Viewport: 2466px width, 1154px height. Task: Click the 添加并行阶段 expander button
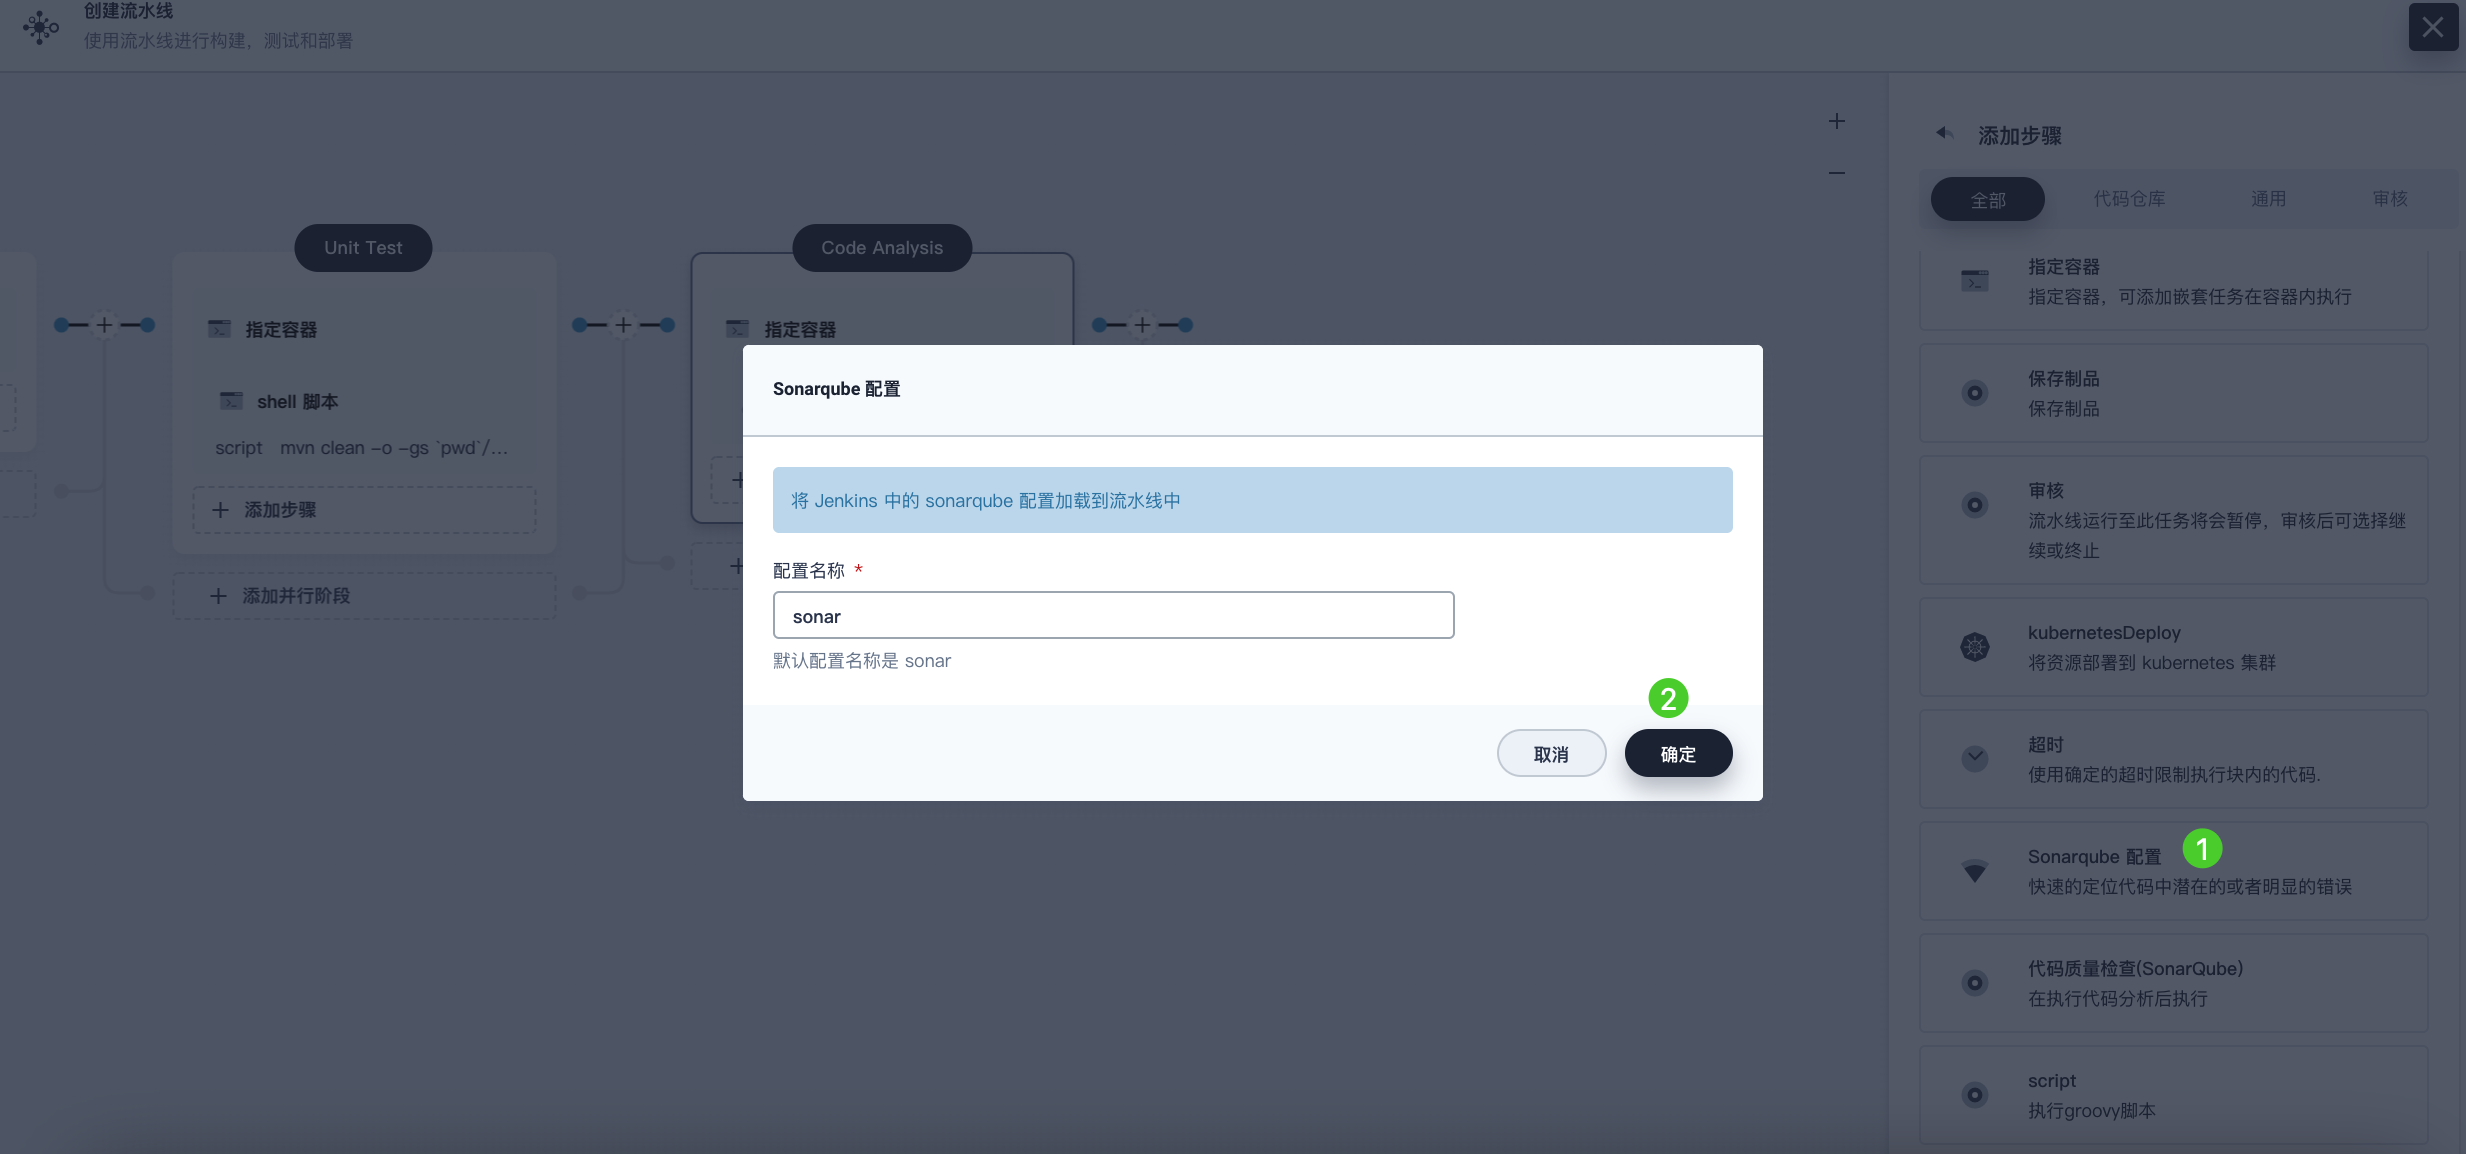362,594
